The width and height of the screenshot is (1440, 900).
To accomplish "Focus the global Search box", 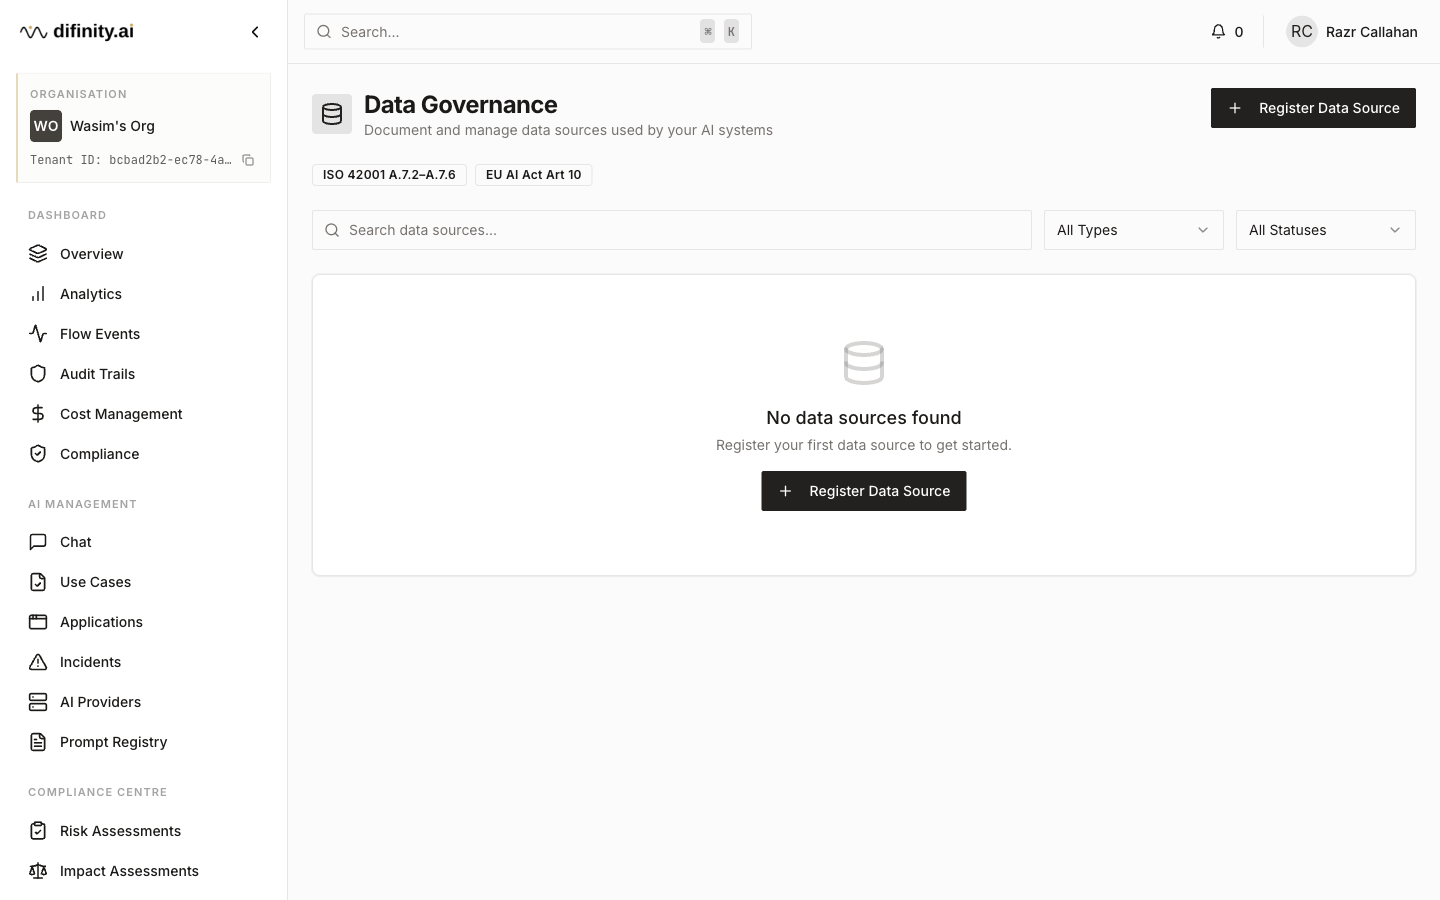I will 528,32.
